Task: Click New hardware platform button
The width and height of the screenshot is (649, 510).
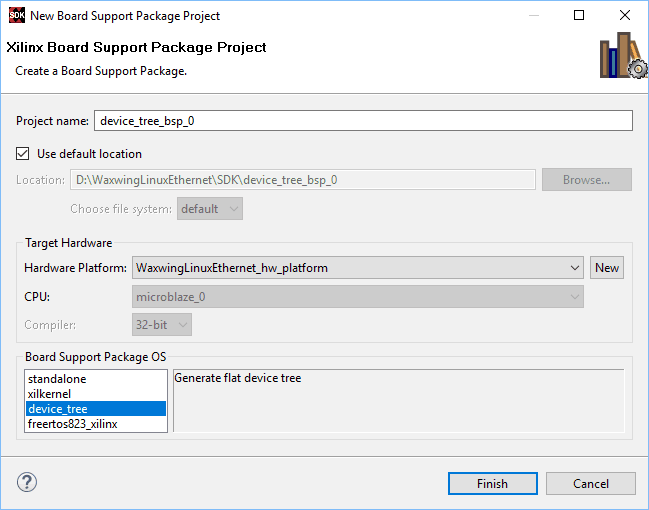Action: pyautogui.click(x=607, y=268)
